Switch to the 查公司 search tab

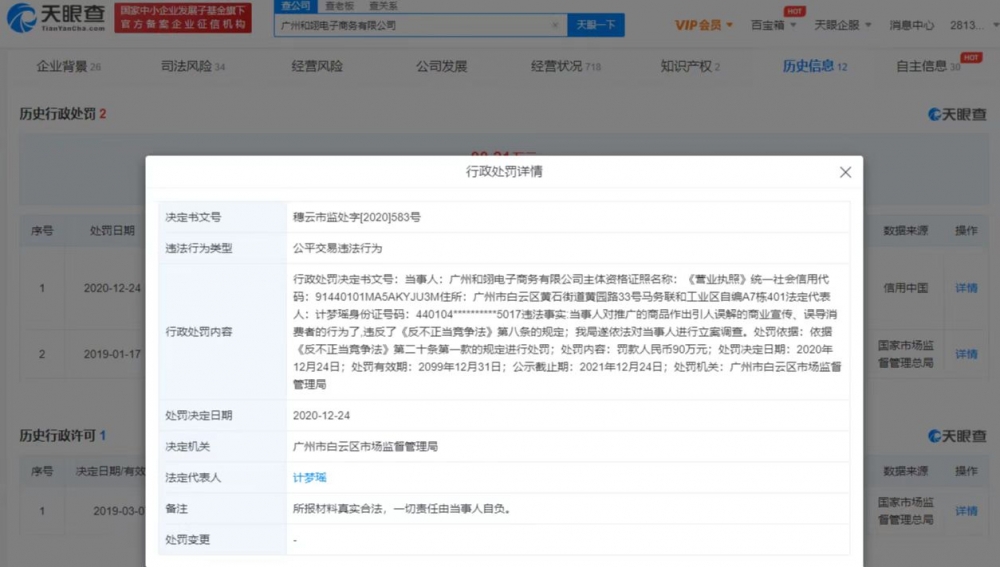tap(296, 6)
